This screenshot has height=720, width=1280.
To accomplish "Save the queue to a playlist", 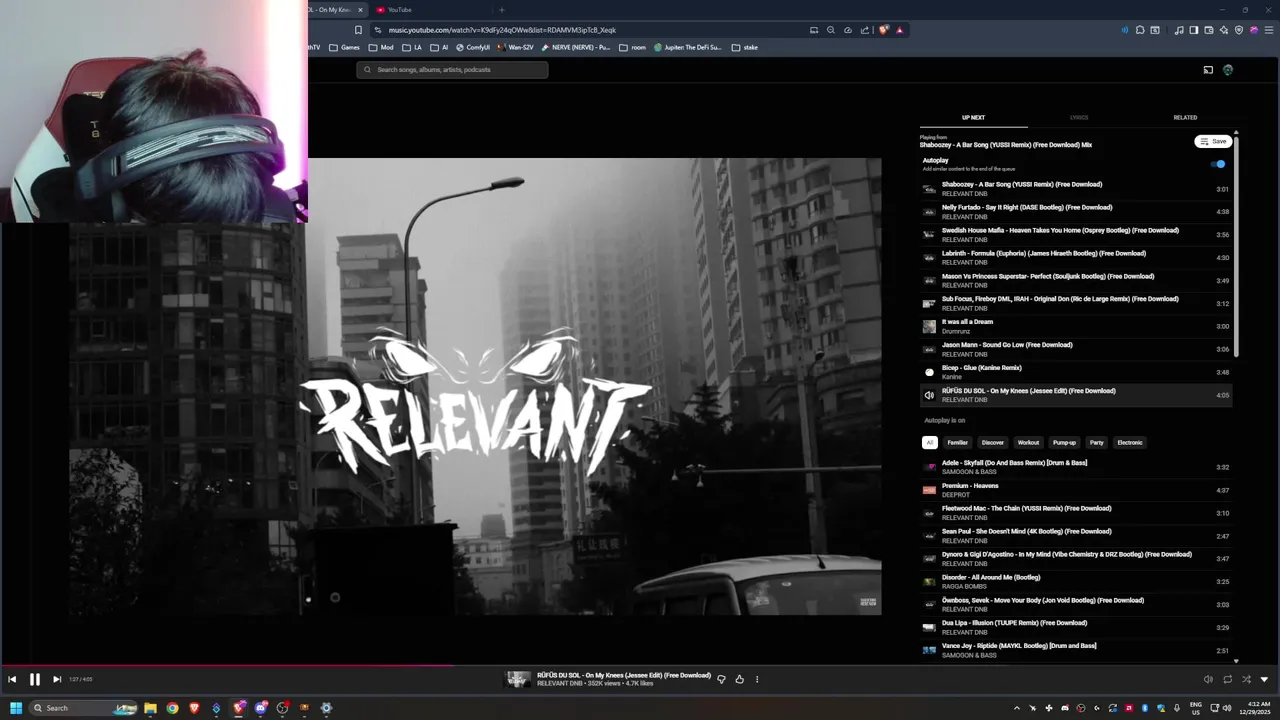I will tap(1213, 141).
